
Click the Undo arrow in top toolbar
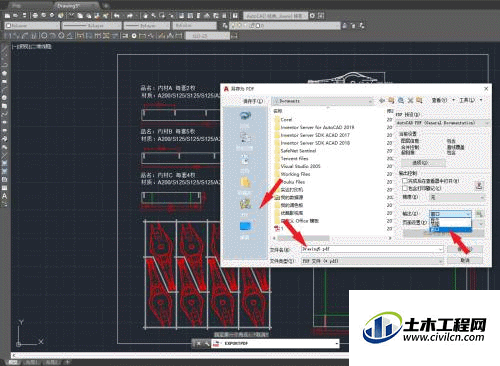click(x=117, y=15)
